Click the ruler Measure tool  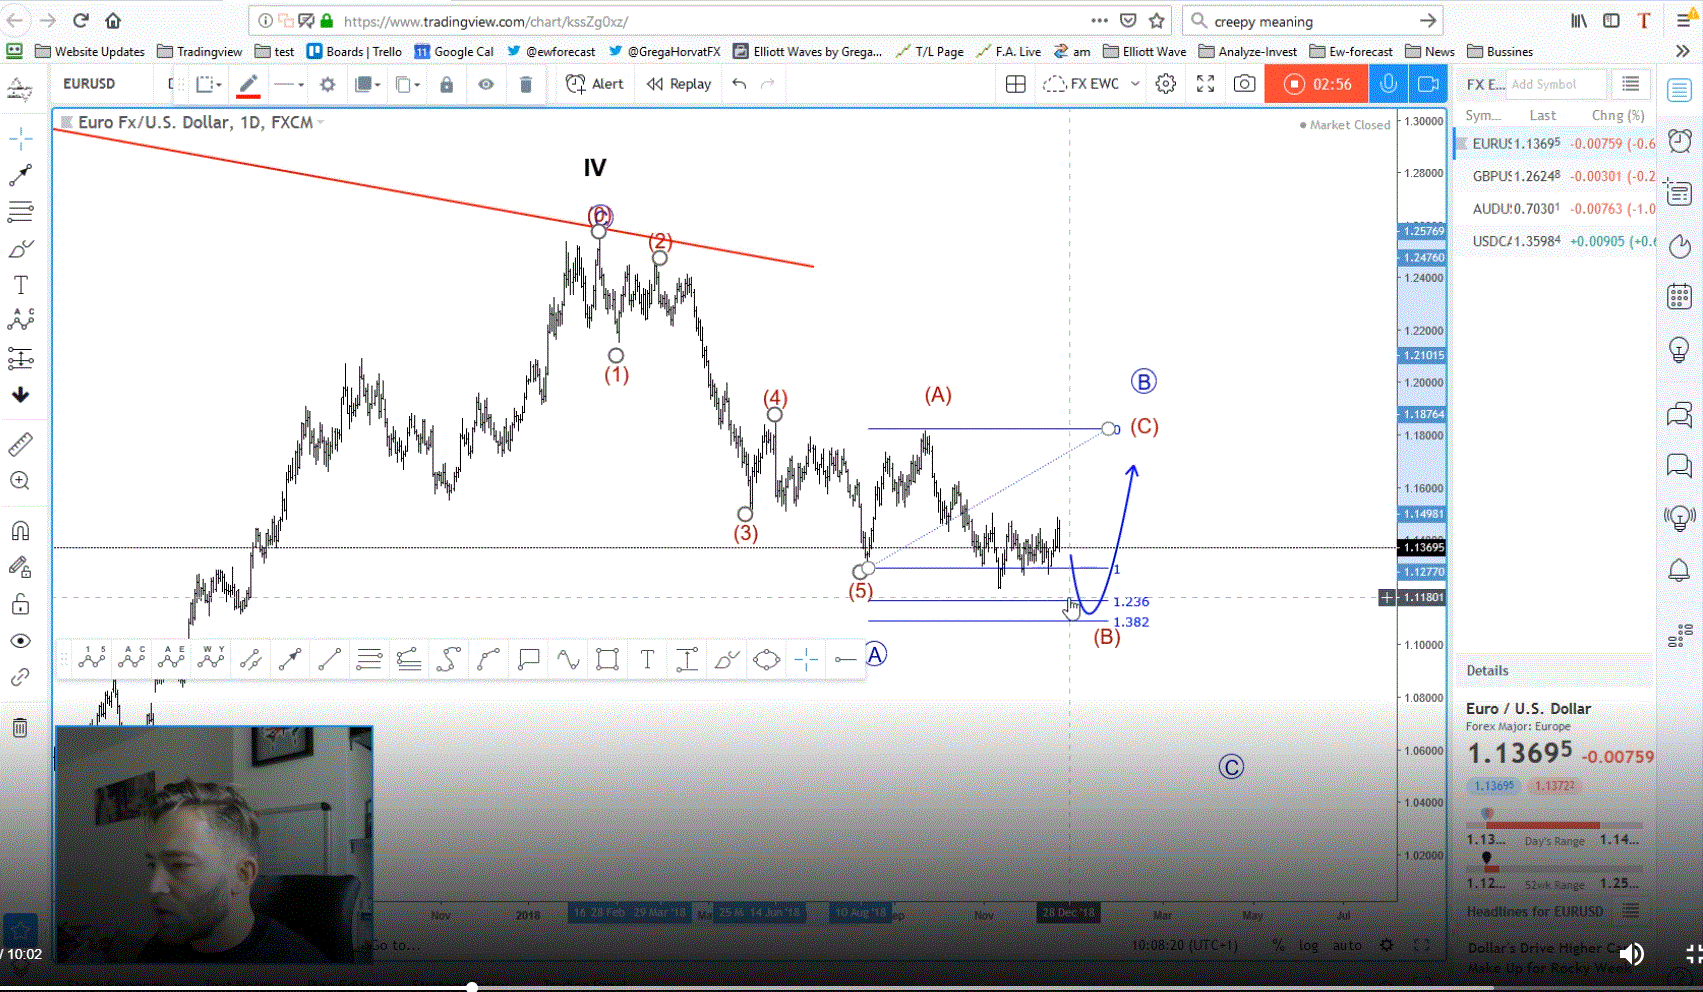20,444
